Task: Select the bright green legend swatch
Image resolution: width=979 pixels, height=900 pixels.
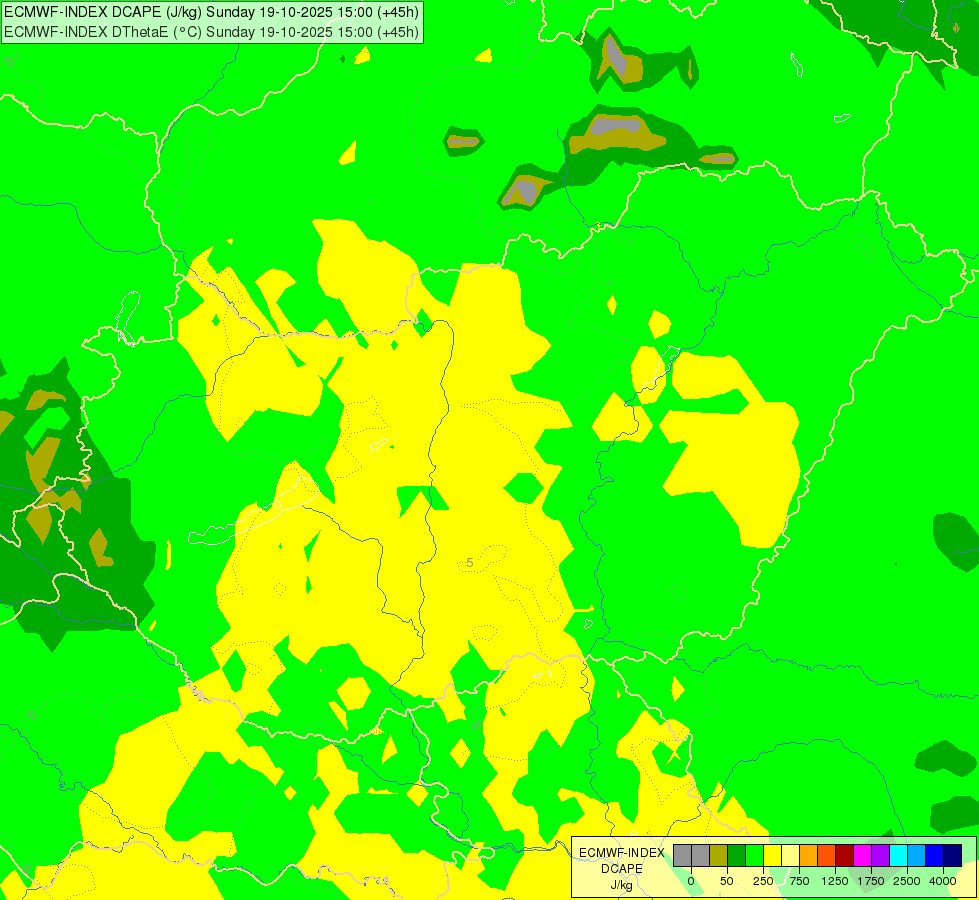Action: [755, 856]
